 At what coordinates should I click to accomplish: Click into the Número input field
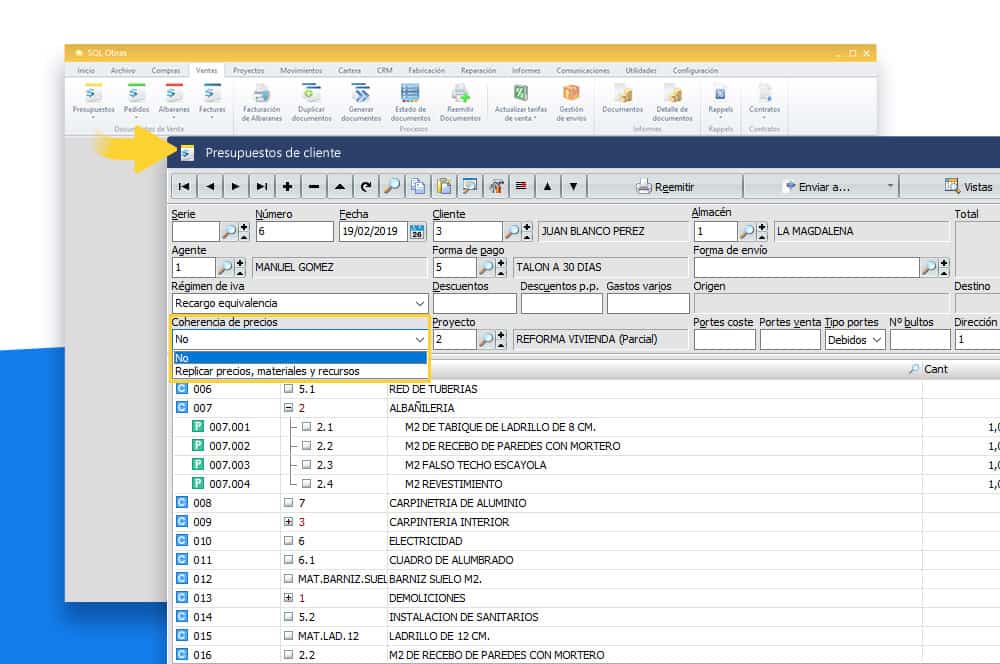(294, 232)
